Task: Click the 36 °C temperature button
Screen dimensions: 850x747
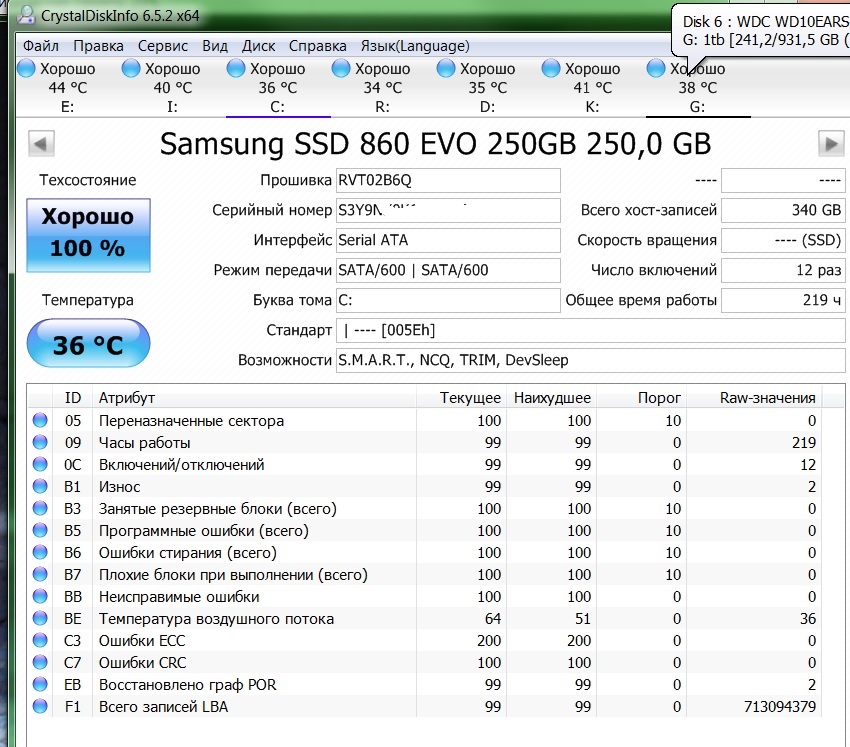Action: tap(88, 344)
